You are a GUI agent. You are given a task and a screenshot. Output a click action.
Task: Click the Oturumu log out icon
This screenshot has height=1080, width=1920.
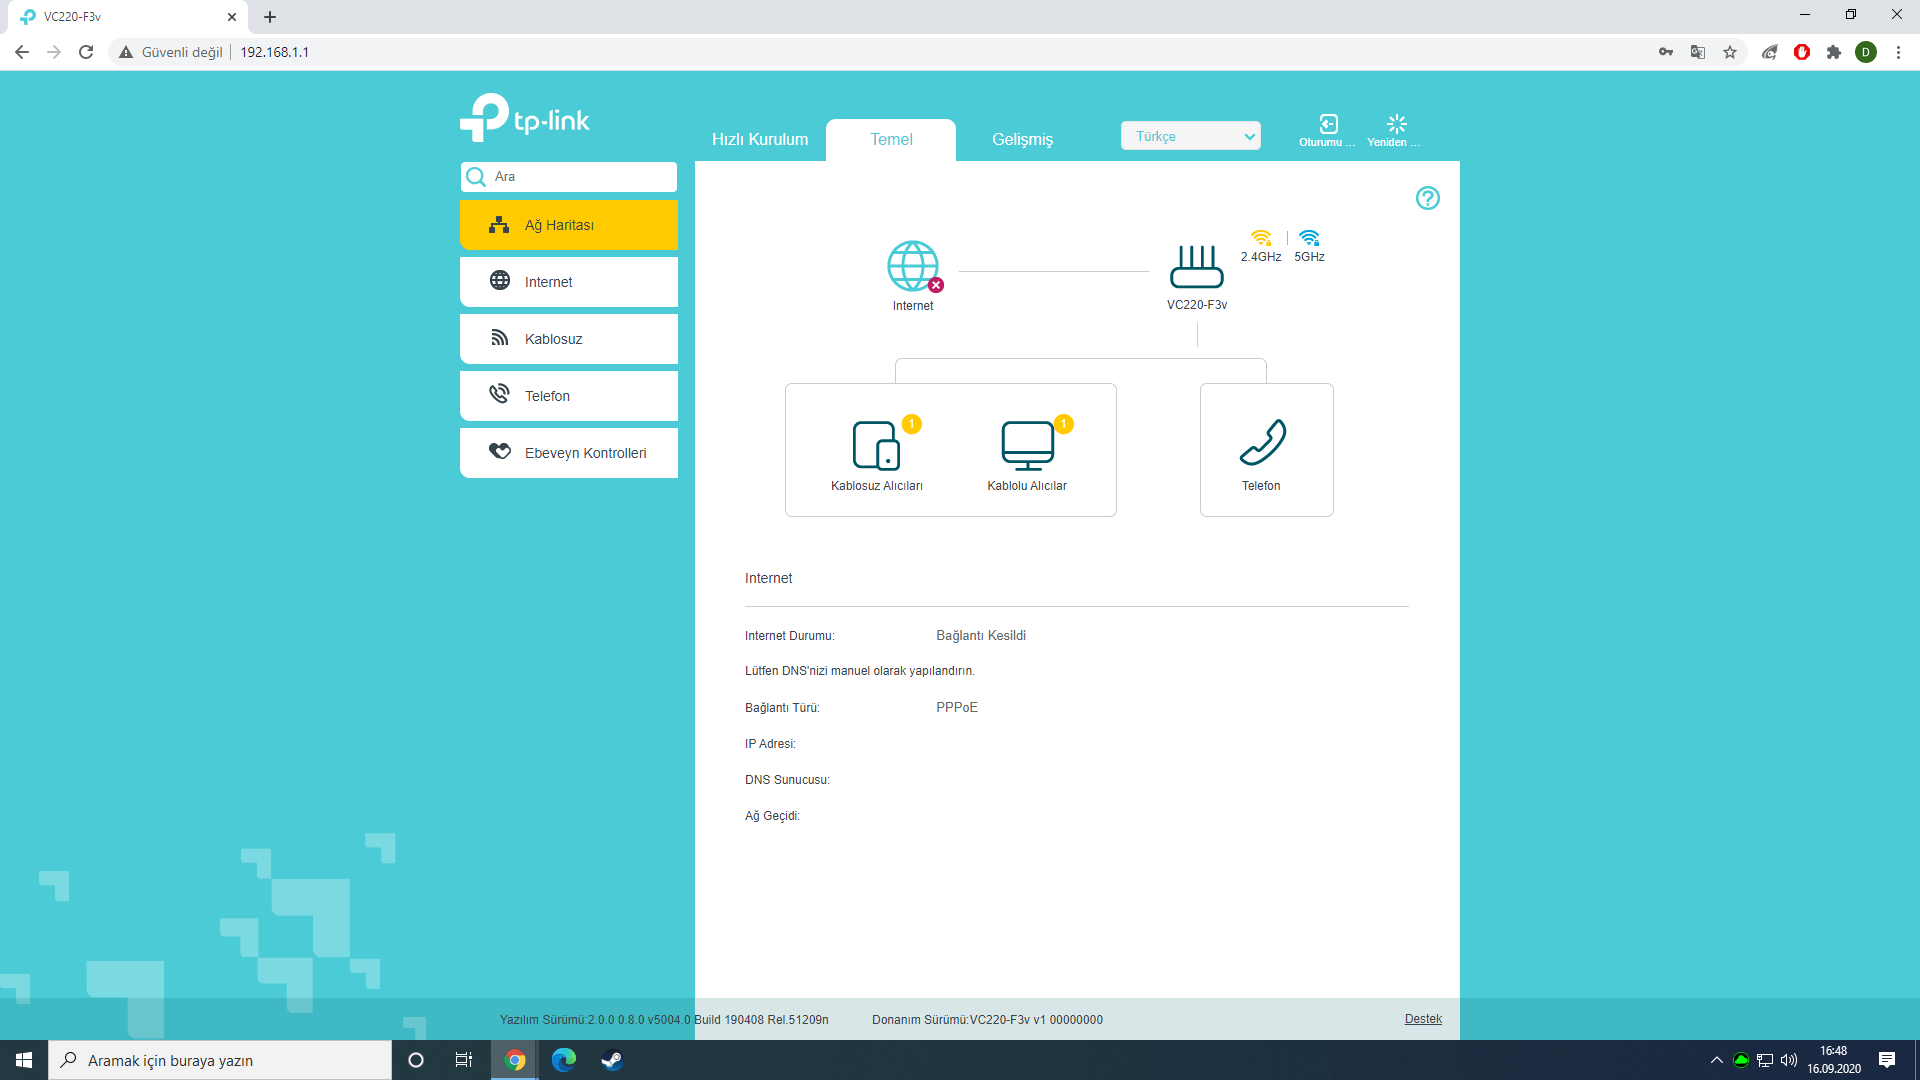(1328, 124)
